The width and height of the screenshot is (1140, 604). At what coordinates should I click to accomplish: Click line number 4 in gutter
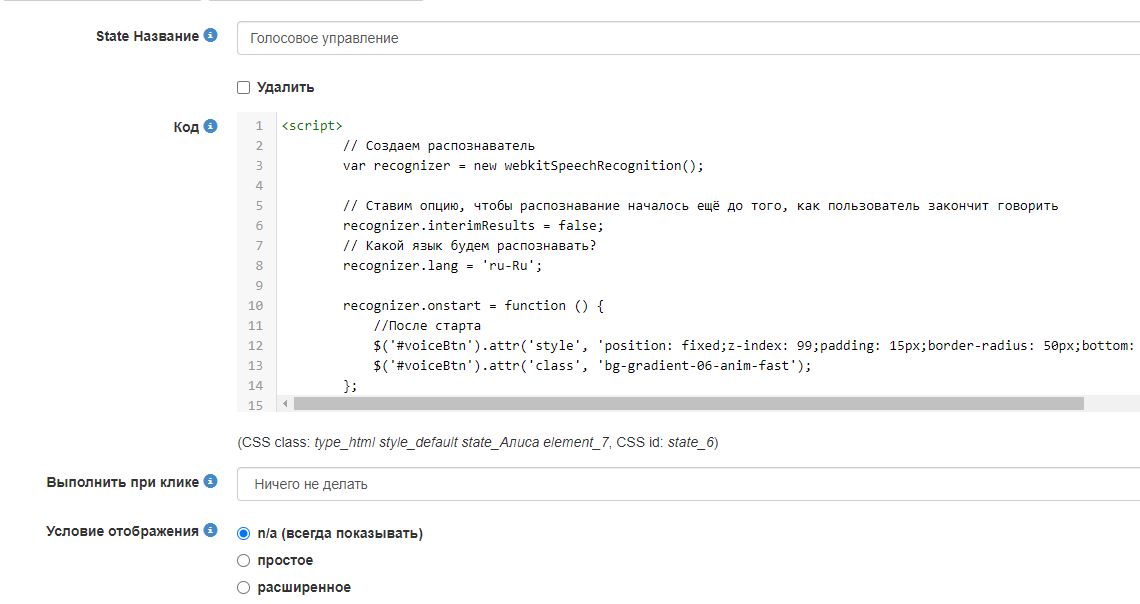click(x=259, y=185)
